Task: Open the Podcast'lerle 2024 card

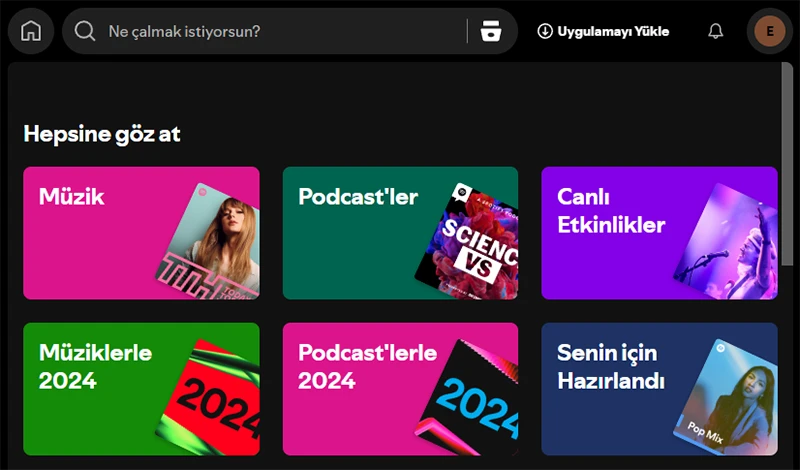Action: 401,389
